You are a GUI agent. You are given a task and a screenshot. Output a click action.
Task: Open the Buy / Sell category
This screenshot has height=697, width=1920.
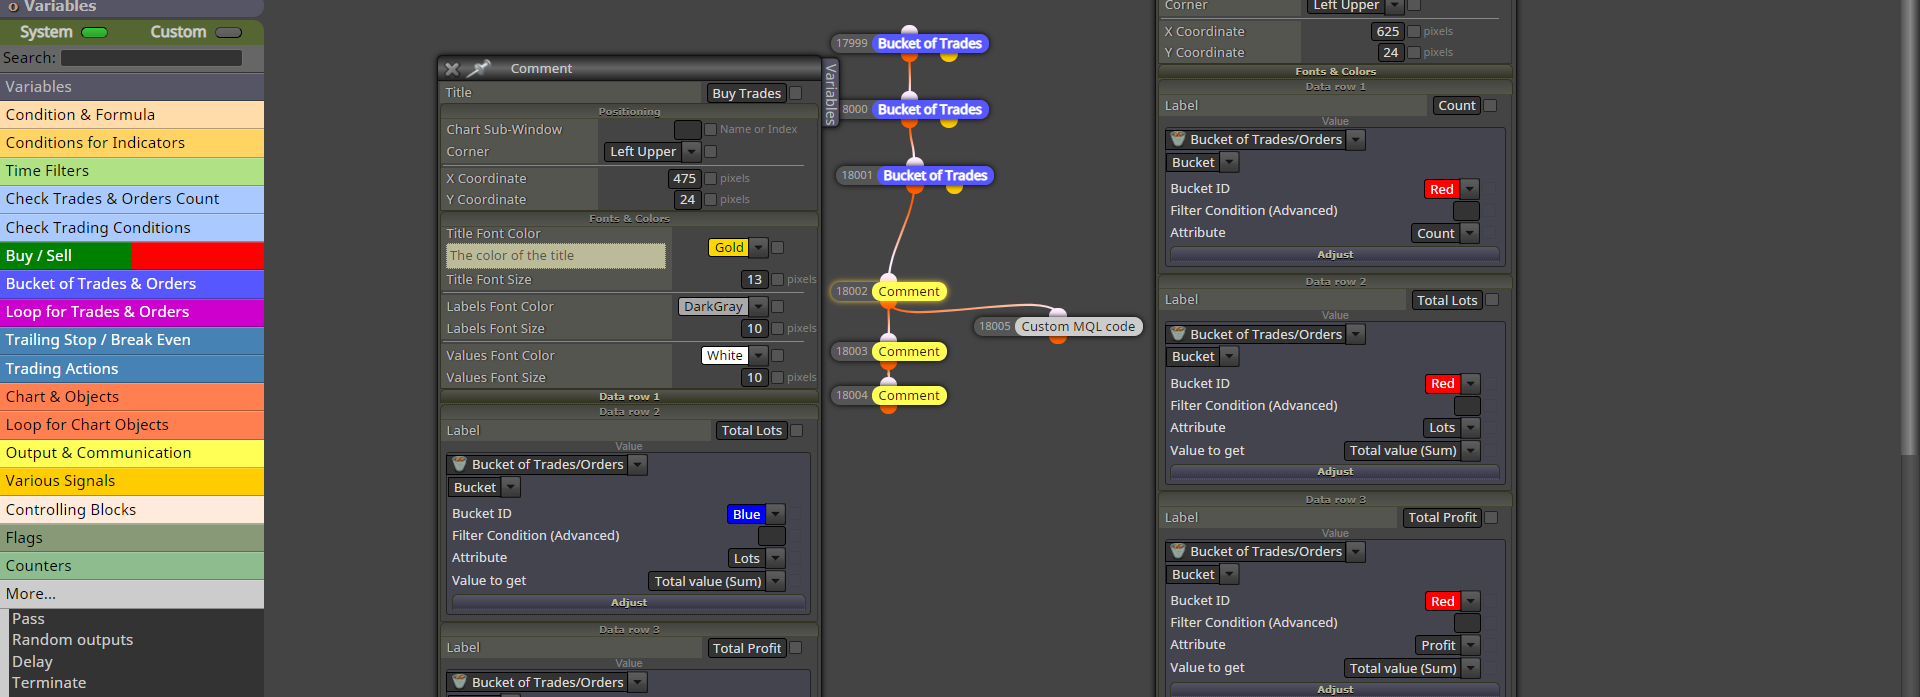132,256
